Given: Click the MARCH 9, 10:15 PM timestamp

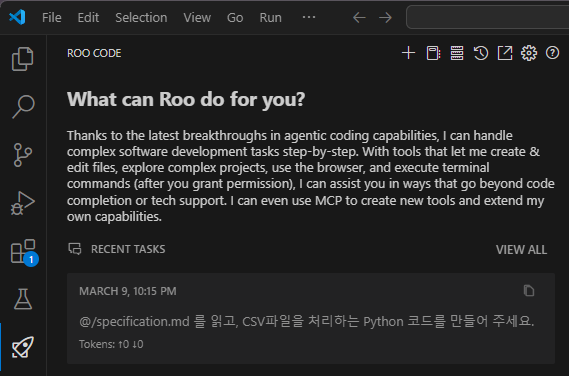Looking at the screenshot, I should [x=128, y=291].
